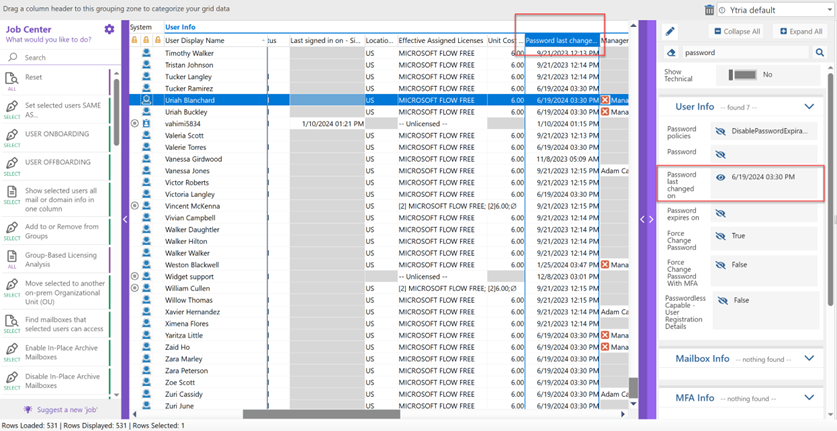The image size is (837, 431).
Task: Click icon for Disable In-Place Archive Mailboxes
Action: [x=11, y=377]
